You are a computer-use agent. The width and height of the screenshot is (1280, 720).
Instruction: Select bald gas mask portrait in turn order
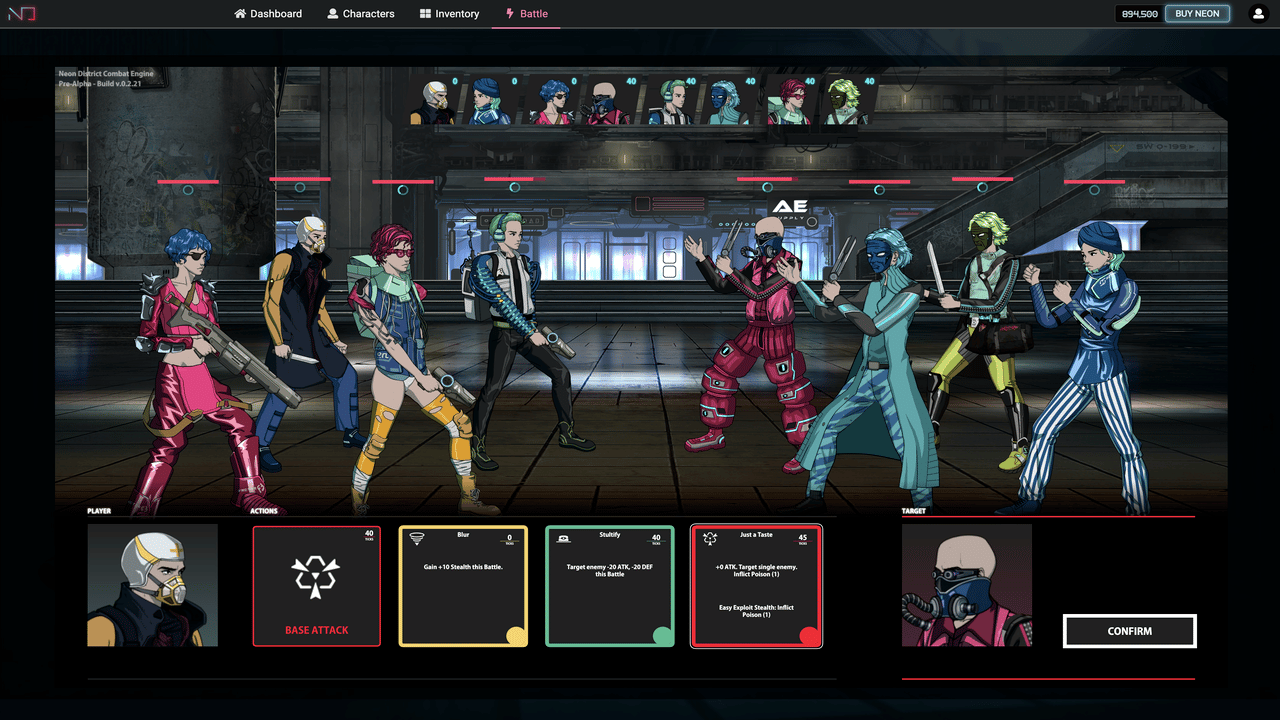point(607,102)
